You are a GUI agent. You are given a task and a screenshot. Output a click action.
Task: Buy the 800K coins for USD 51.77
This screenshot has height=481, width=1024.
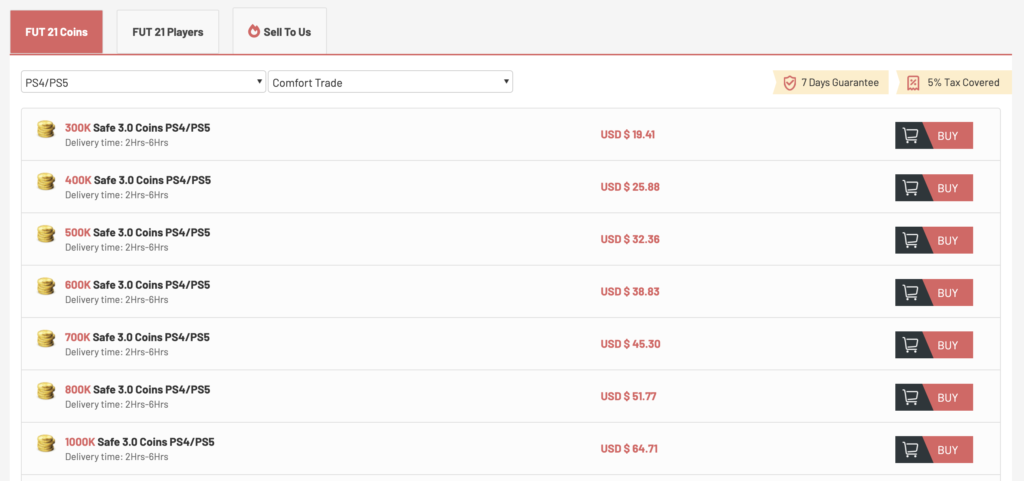click(x=934, y=397)
